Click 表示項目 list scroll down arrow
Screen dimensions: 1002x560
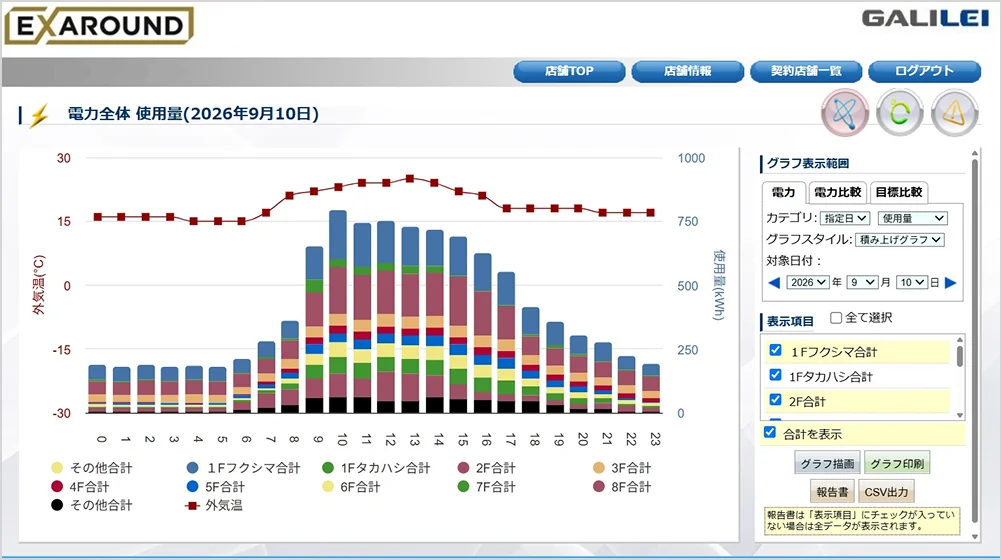pyautogui.click(x=959, y=415)
